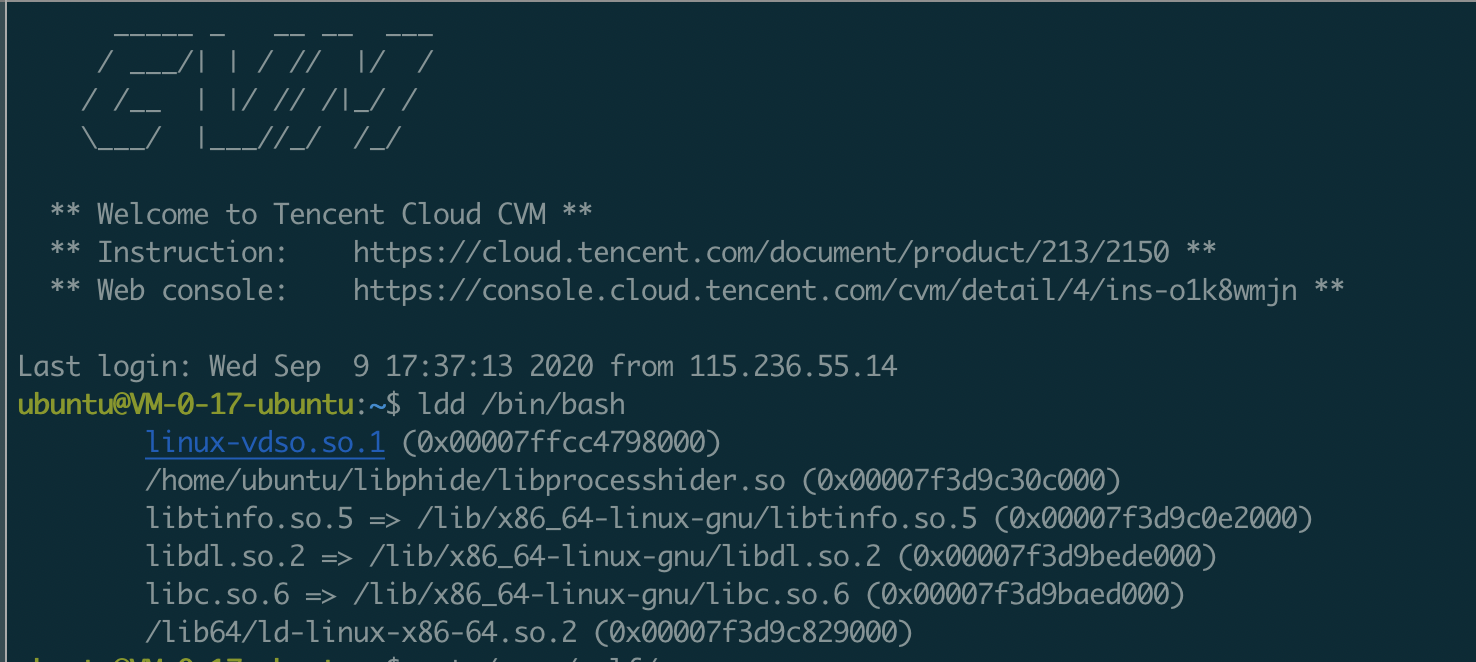The width and height of the screenshot is (1476, 662).
Task: Open the console.cloud.tencent.com Web console URL
Action: pos(825,290)
